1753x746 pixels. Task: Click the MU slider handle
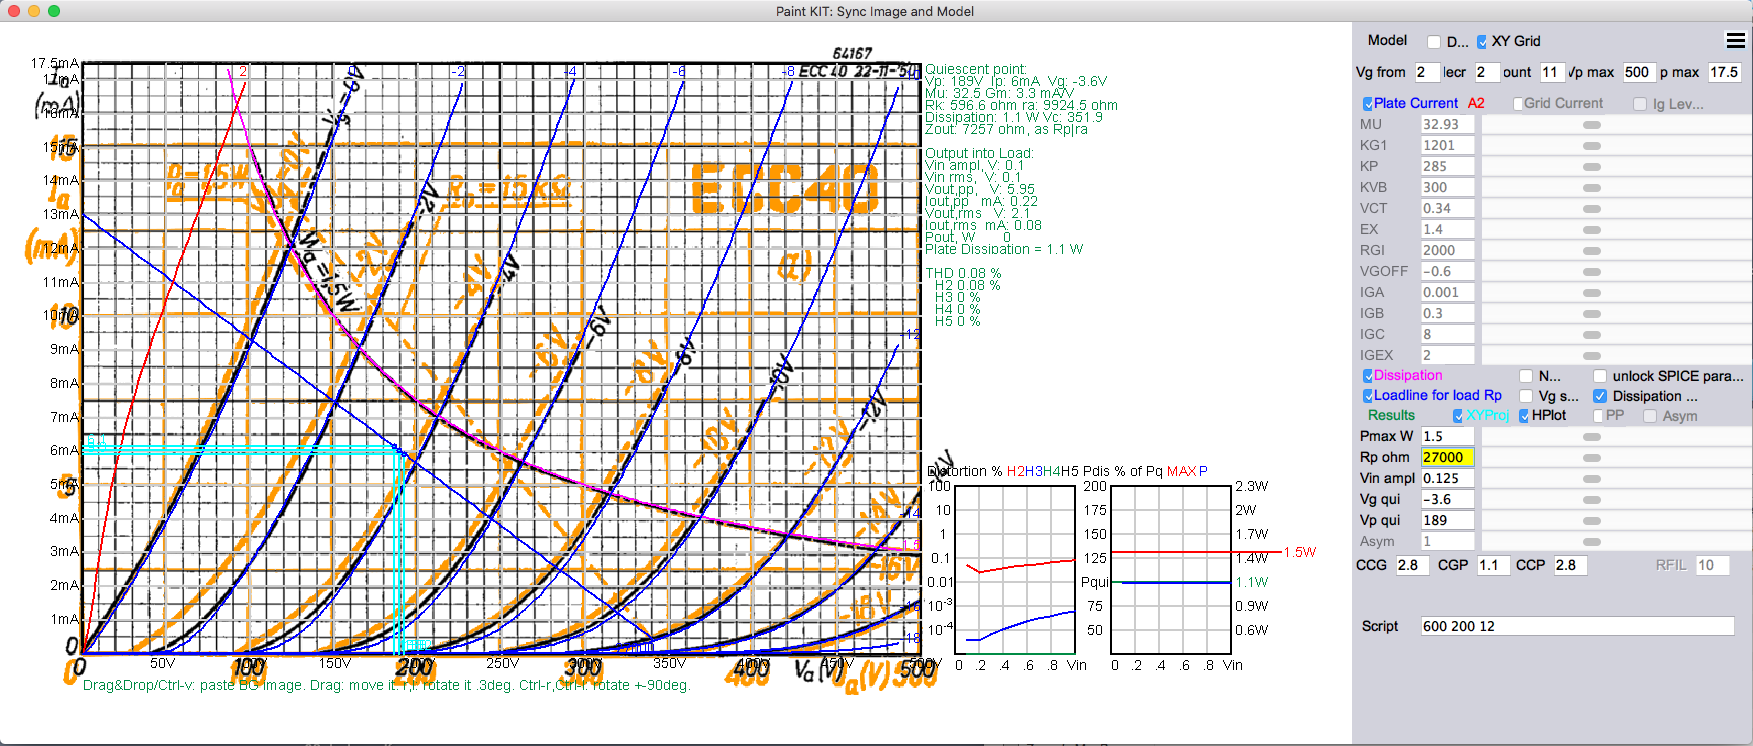point(1592,125)
